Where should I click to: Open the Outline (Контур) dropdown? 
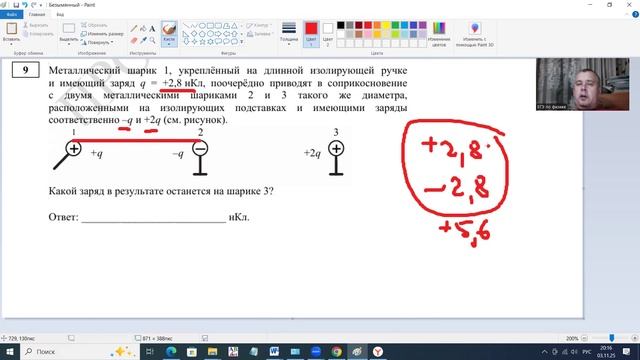(259, 25)
